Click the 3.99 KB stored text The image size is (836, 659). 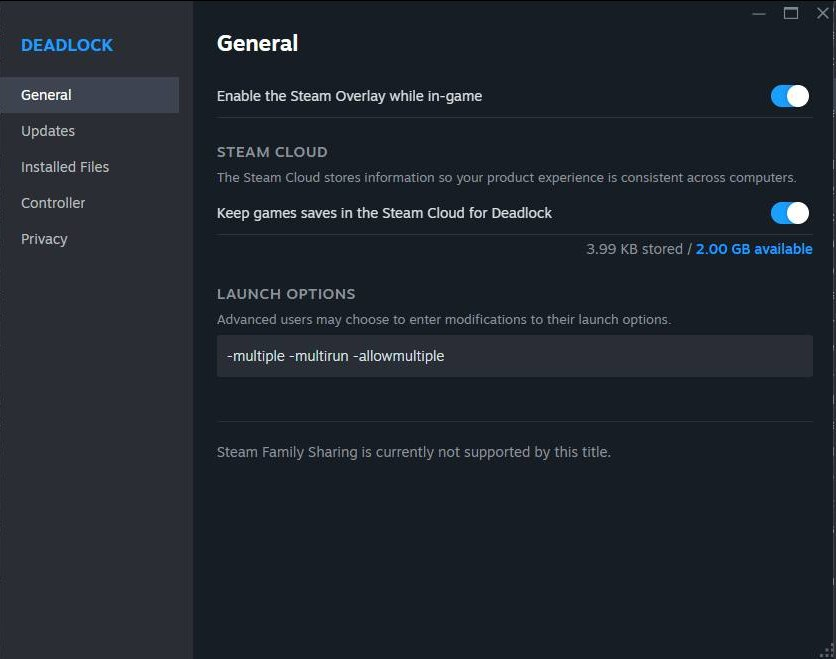[634, 249]
